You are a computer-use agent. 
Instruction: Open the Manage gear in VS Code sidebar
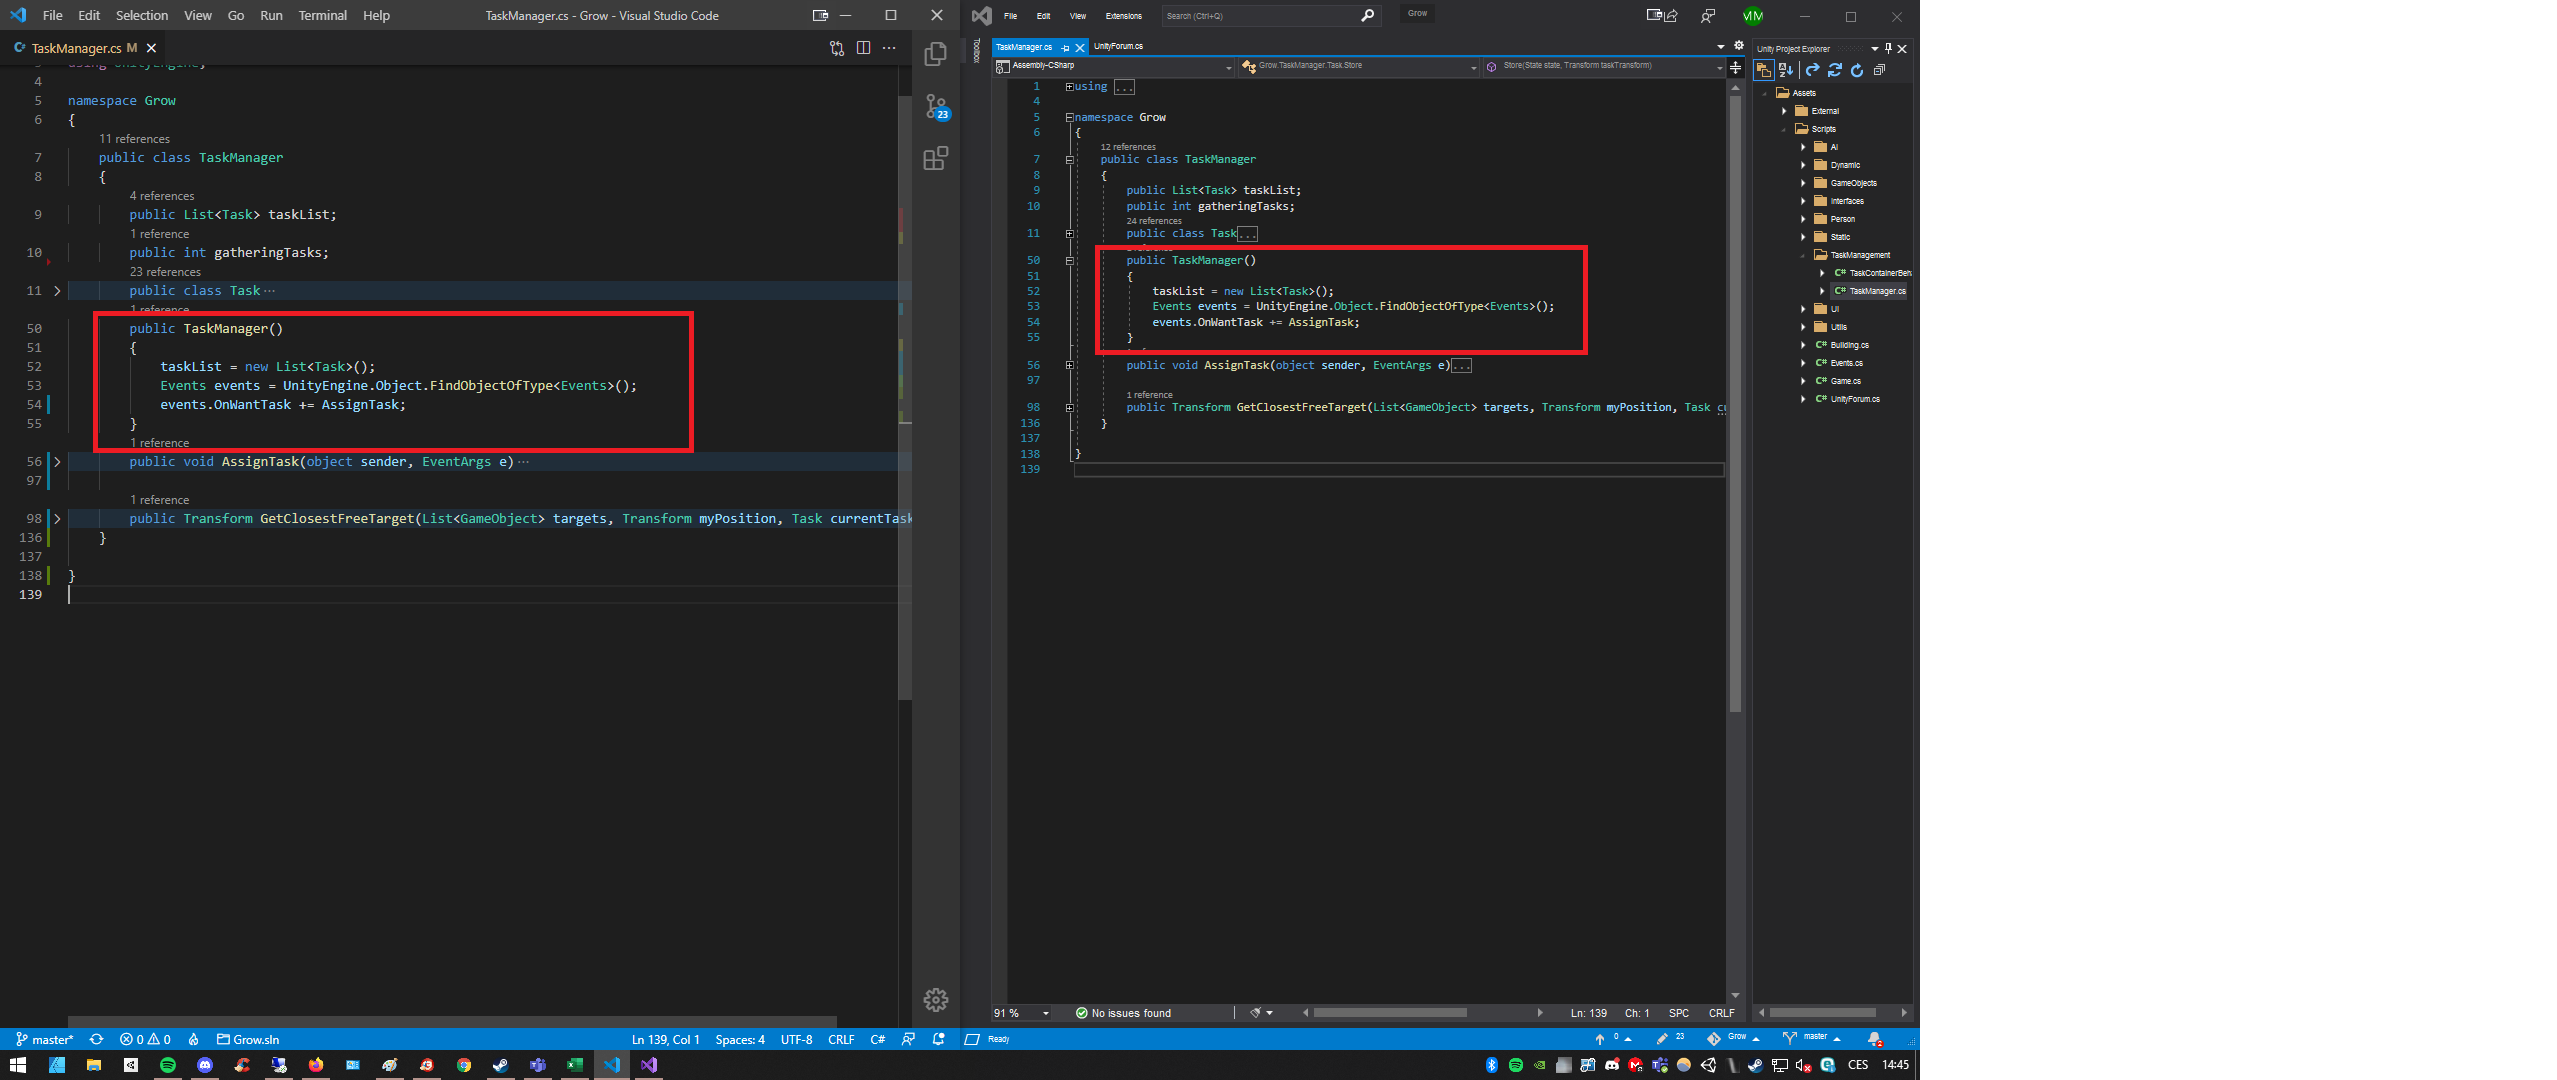(936, 999)
